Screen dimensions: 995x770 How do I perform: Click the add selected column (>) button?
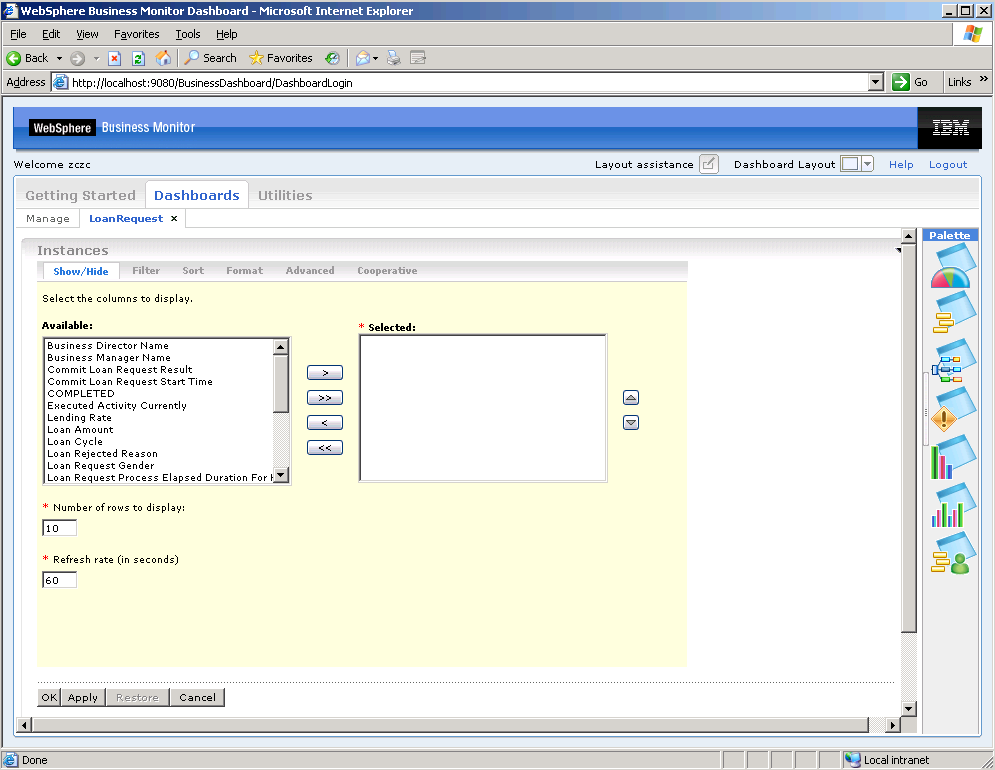point(325,373)
